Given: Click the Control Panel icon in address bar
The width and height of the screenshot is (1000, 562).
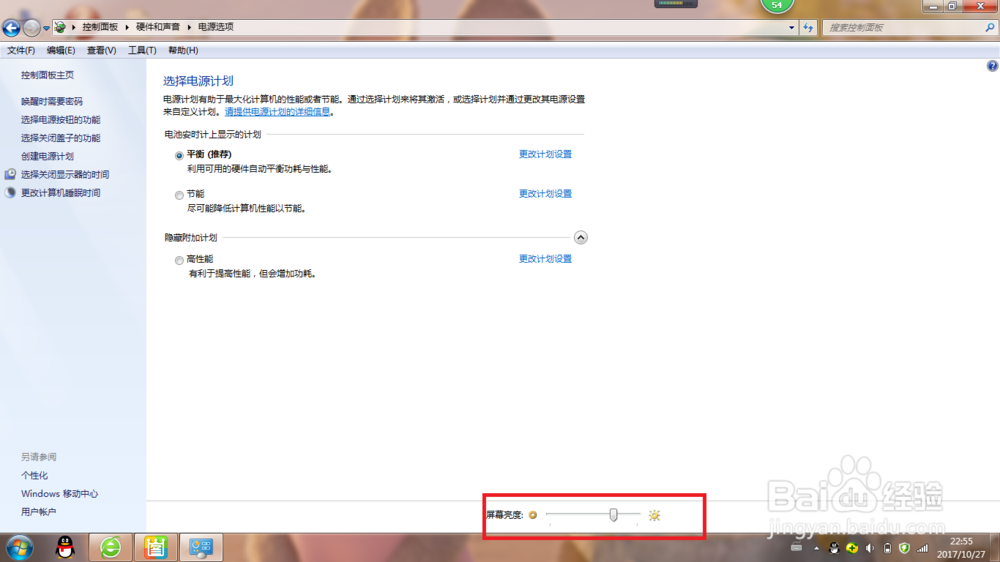Looking at the screenshot, I should coord(60,27).
